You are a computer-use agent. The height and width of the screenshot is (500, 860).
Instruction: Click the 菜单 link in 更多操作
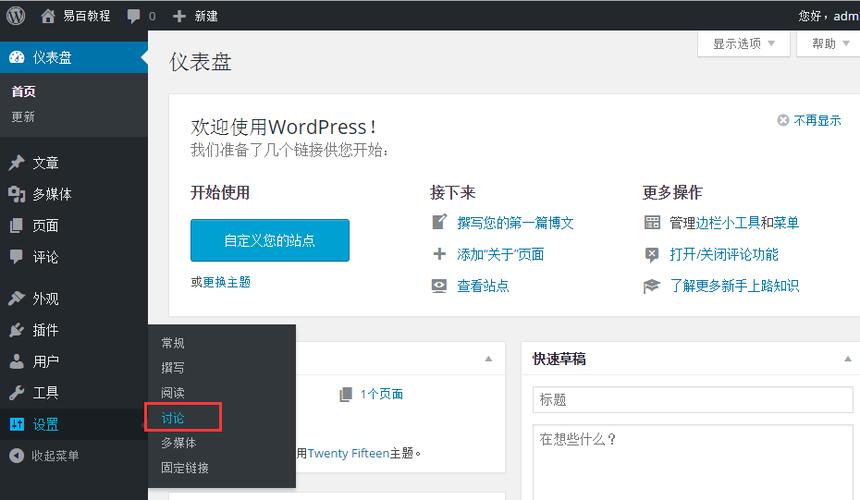click(787, 223)
